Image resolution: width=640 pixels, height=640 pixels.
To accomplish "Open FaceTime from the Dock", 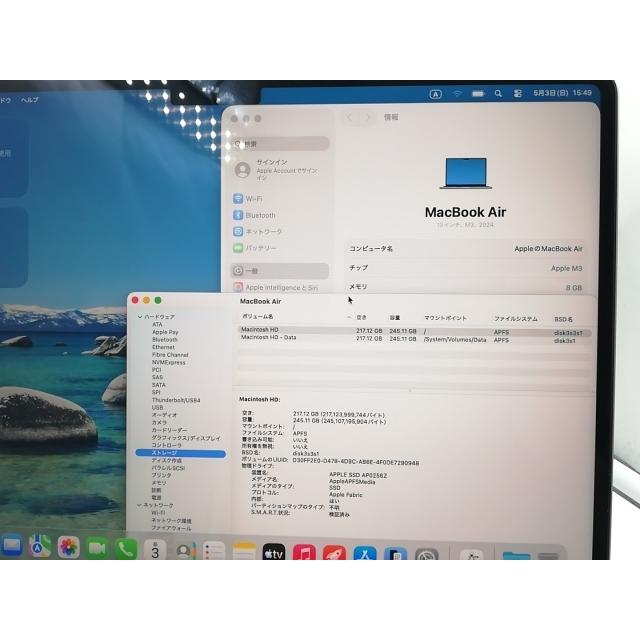I will [97, 548].
